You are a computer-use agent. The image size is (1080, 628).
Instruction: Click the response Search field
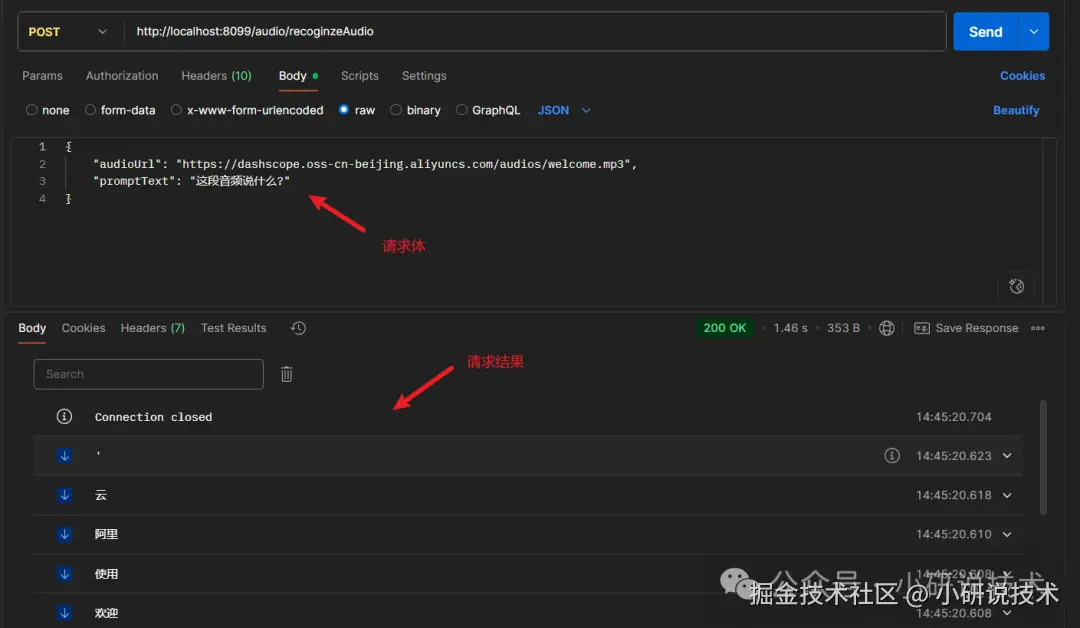(x=149, y=374)
